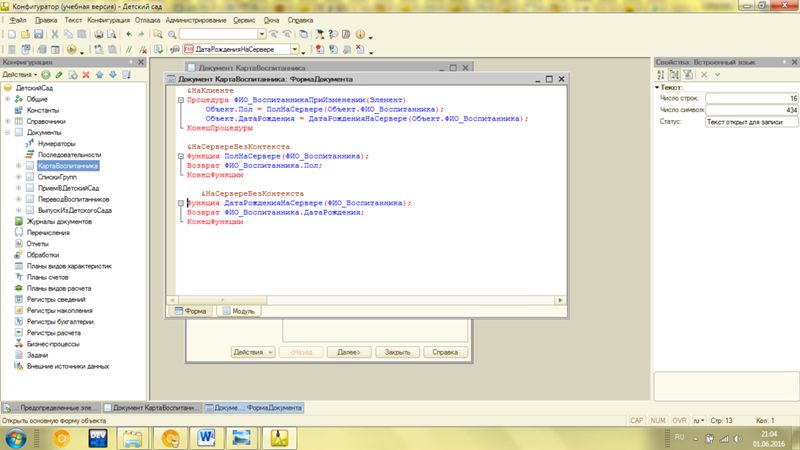The width and height of the screenshot is (800, 450).
Task: Open the Отладка menu
Action: 147,20
